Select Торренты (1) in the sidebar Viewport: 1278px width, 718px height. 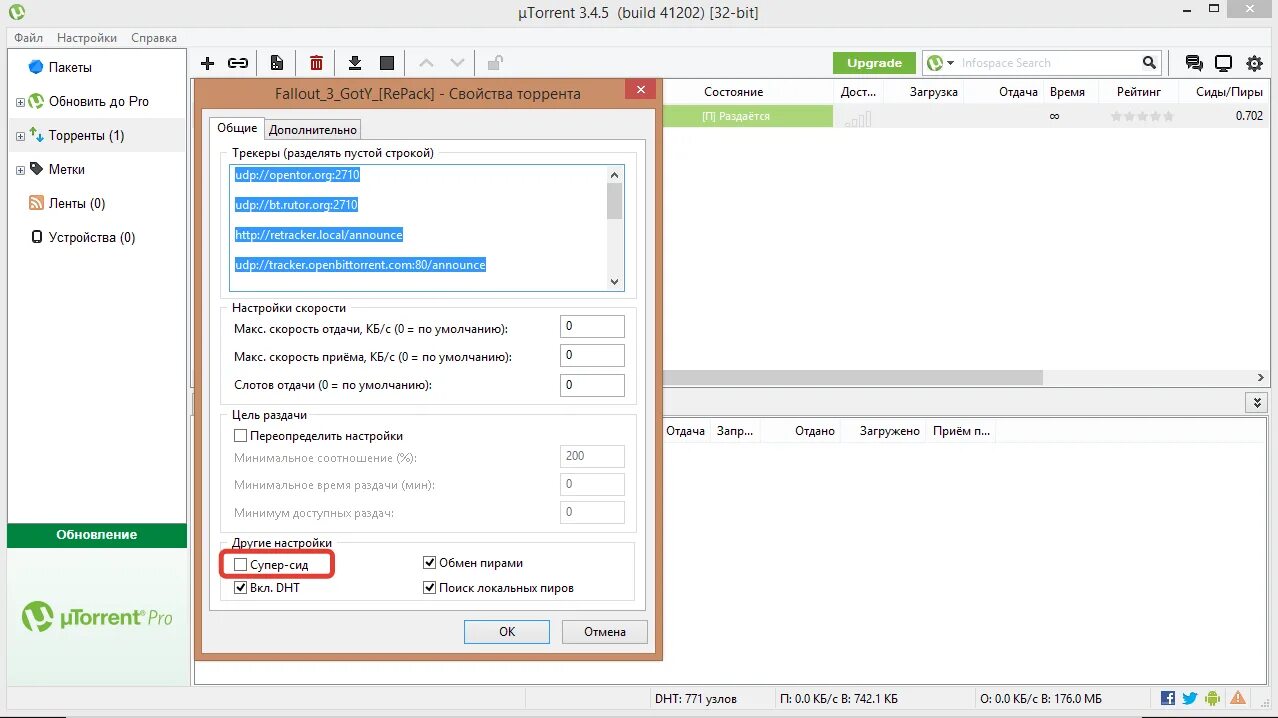[x=87, y=135]
